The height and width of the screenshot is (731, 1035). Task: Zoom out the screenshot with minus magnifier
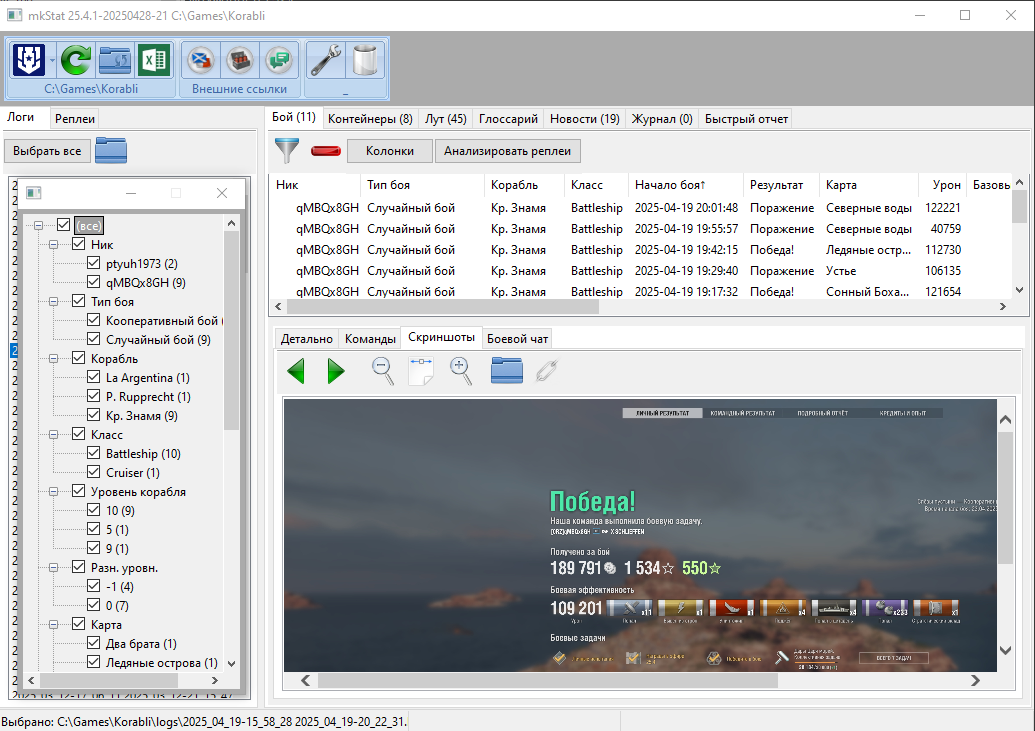point(383,370)
